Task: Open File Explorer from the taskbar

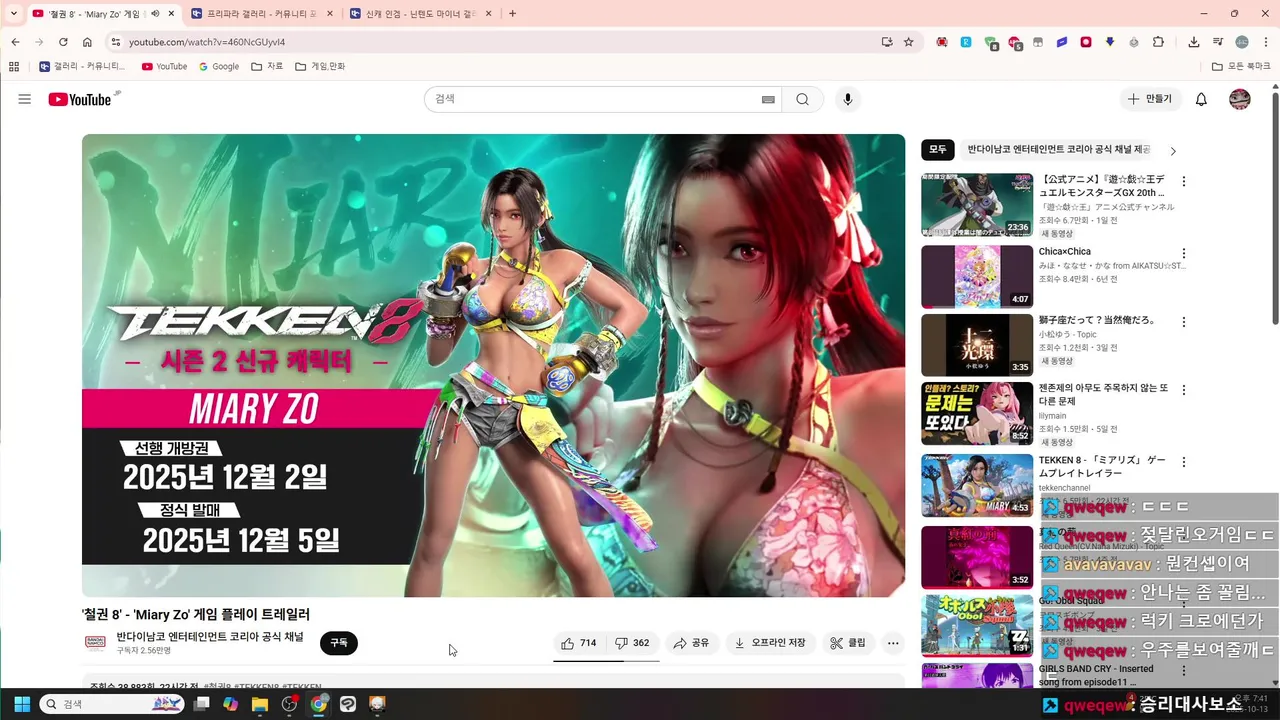Action: (x=260, y=704)
